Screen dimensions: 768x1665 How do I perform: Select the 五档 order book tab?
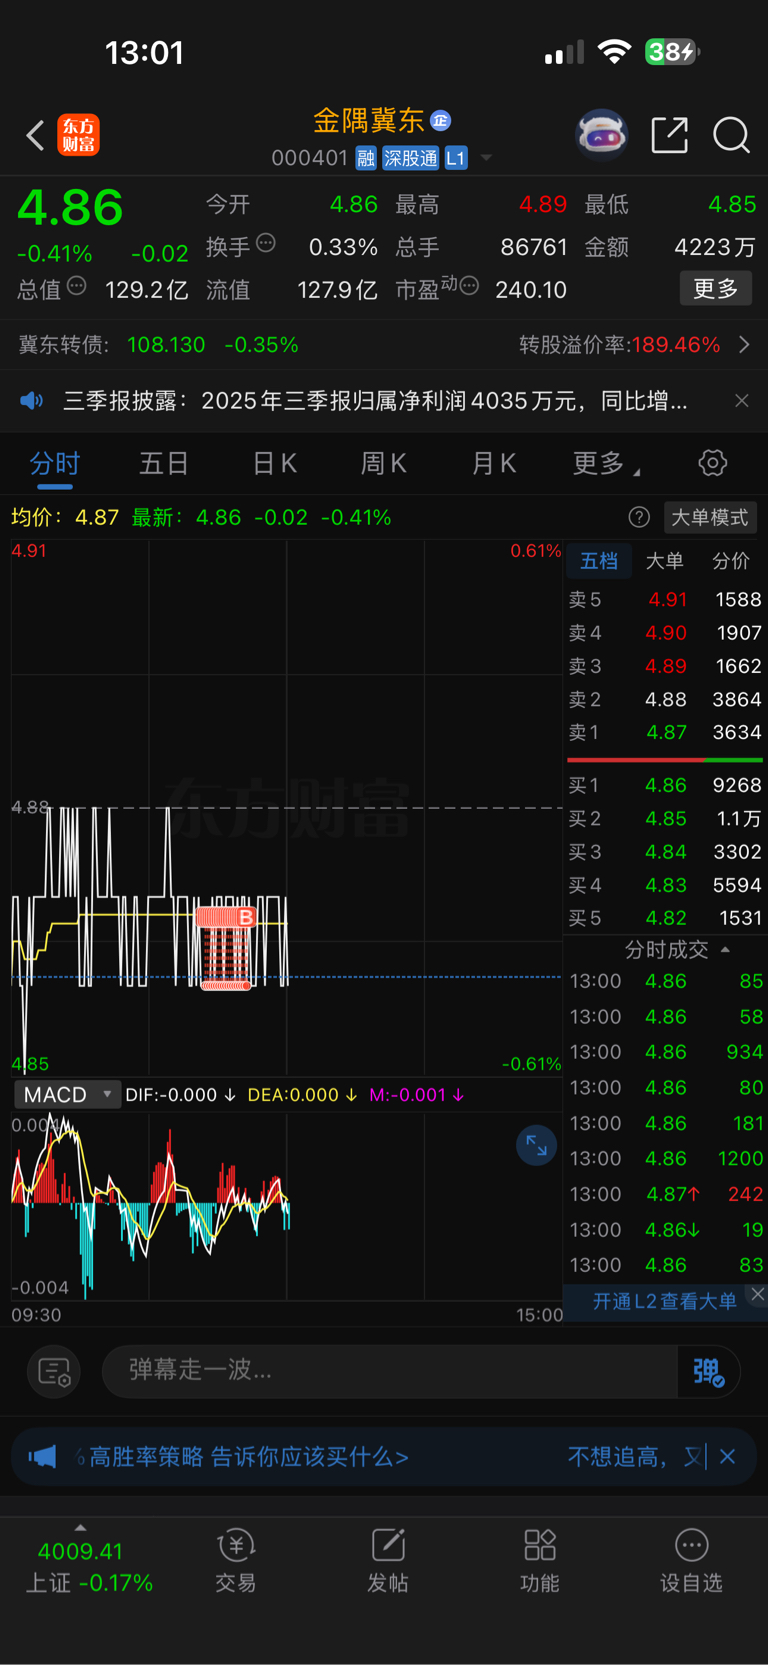pyautogui.click(x=599, y=561)
